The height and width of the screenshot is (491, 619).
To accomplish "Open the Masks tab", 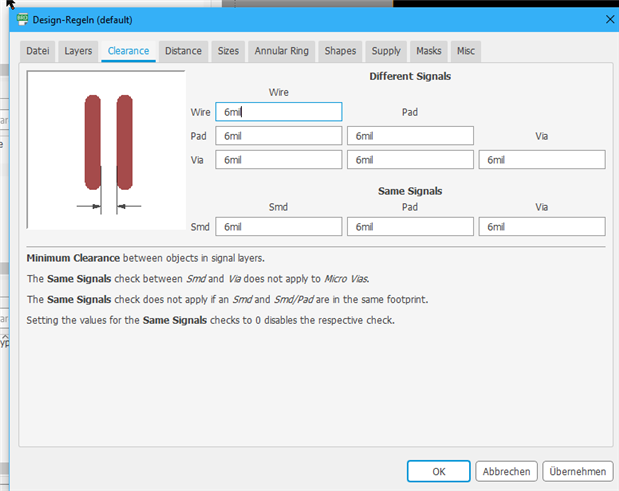I will pos(428,51).
